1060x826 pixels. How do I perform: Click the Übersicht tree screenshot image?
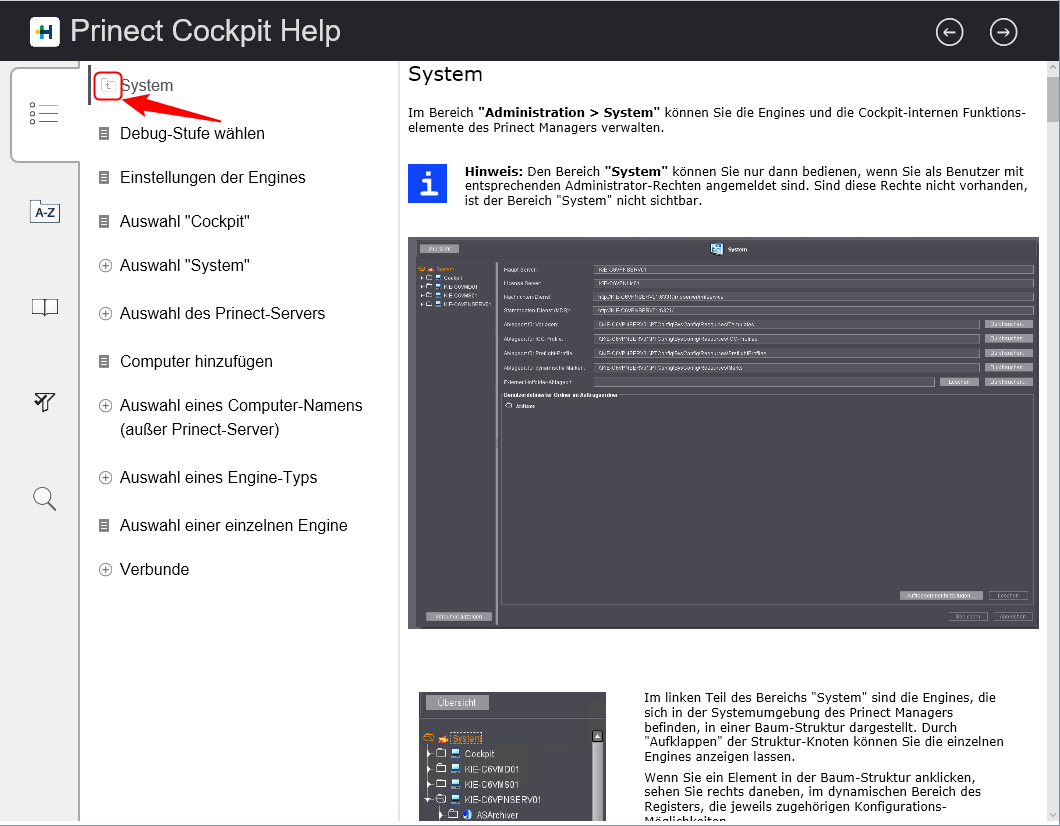[x=512, y=756]
